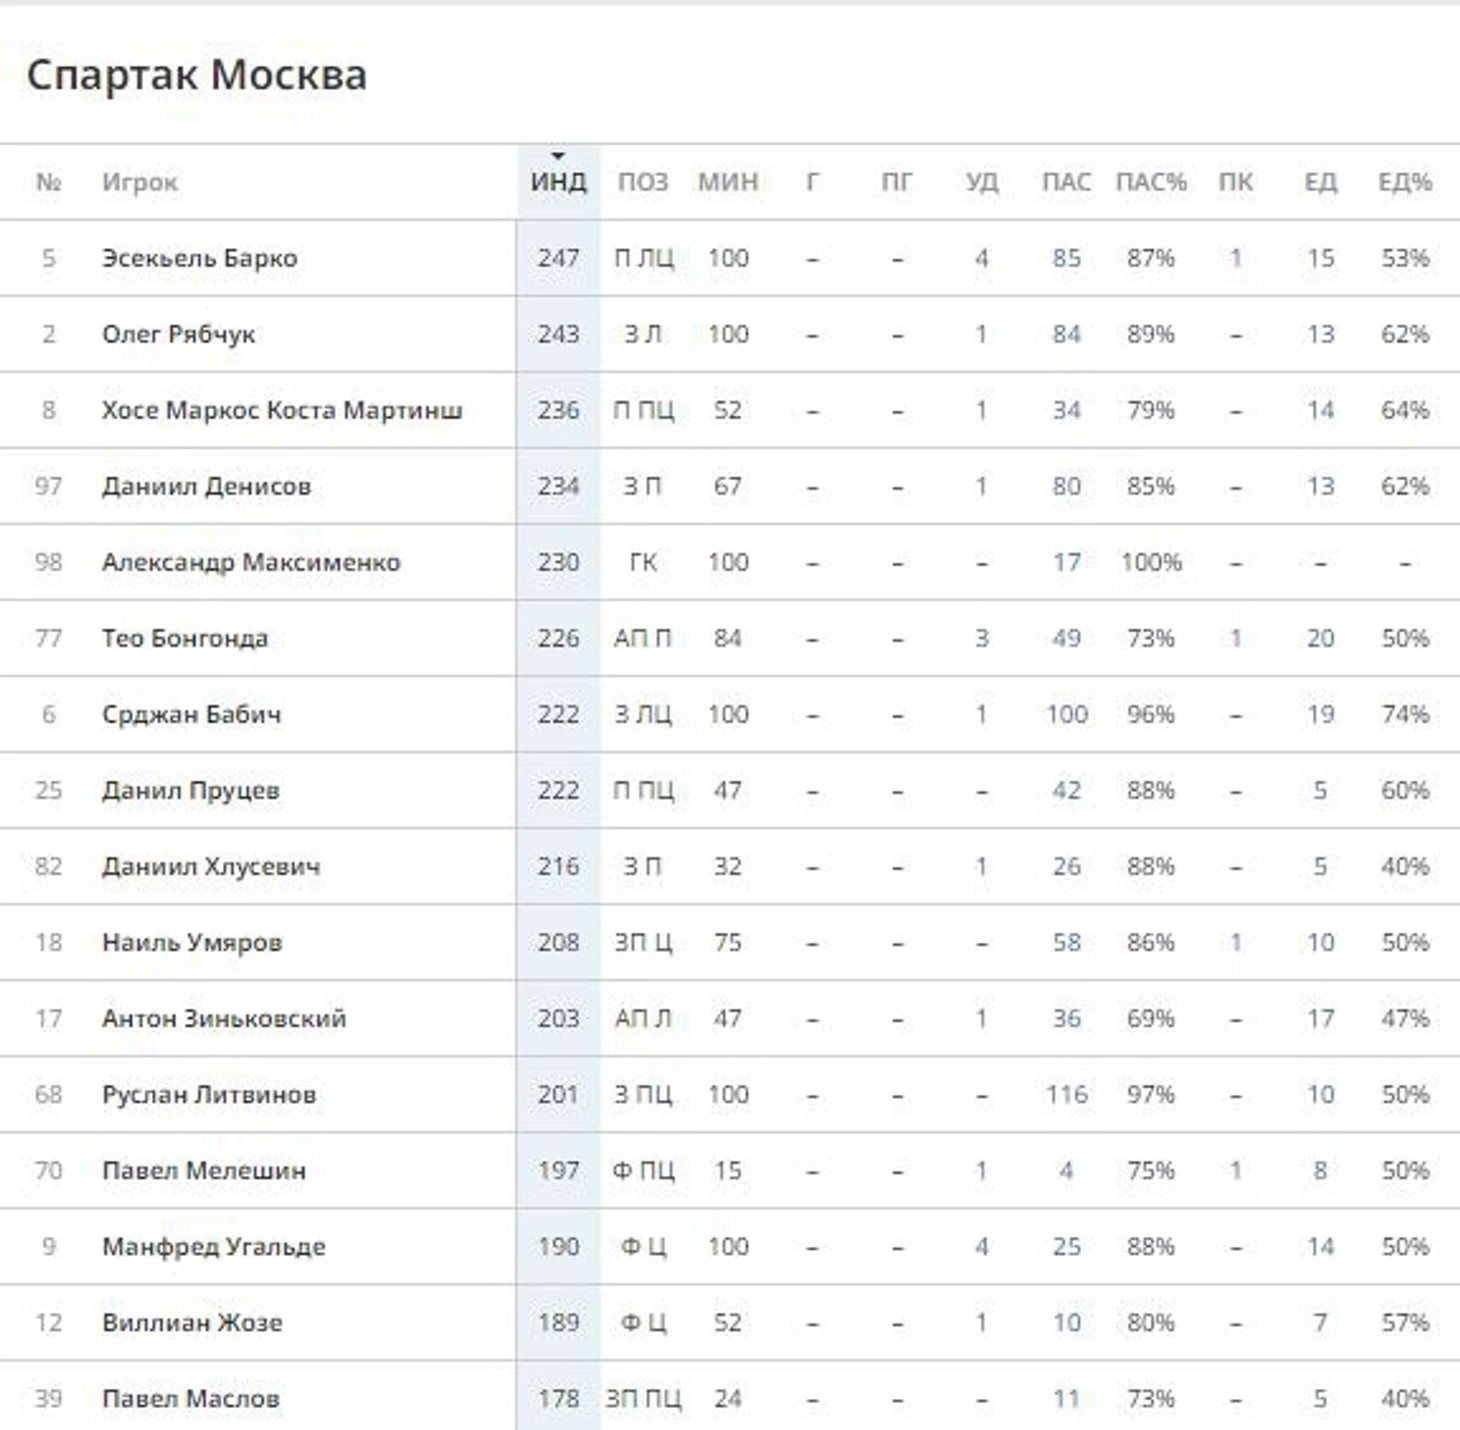Click the Игрок column header
Screen dimensions: 1460x1430
139,182
